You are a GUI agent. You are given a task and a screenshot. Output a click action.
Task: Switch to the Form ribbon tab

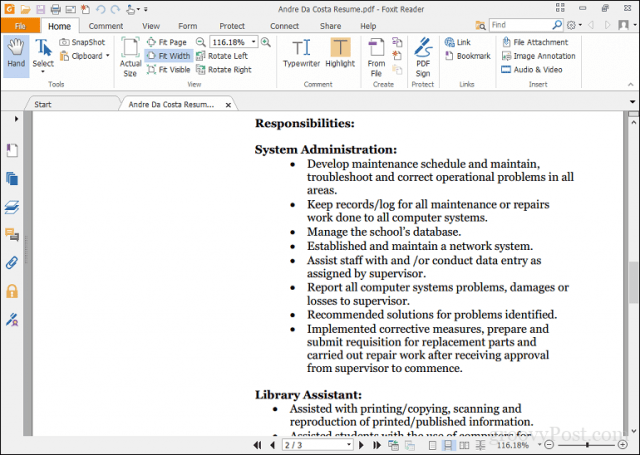(x=188, y=26)
